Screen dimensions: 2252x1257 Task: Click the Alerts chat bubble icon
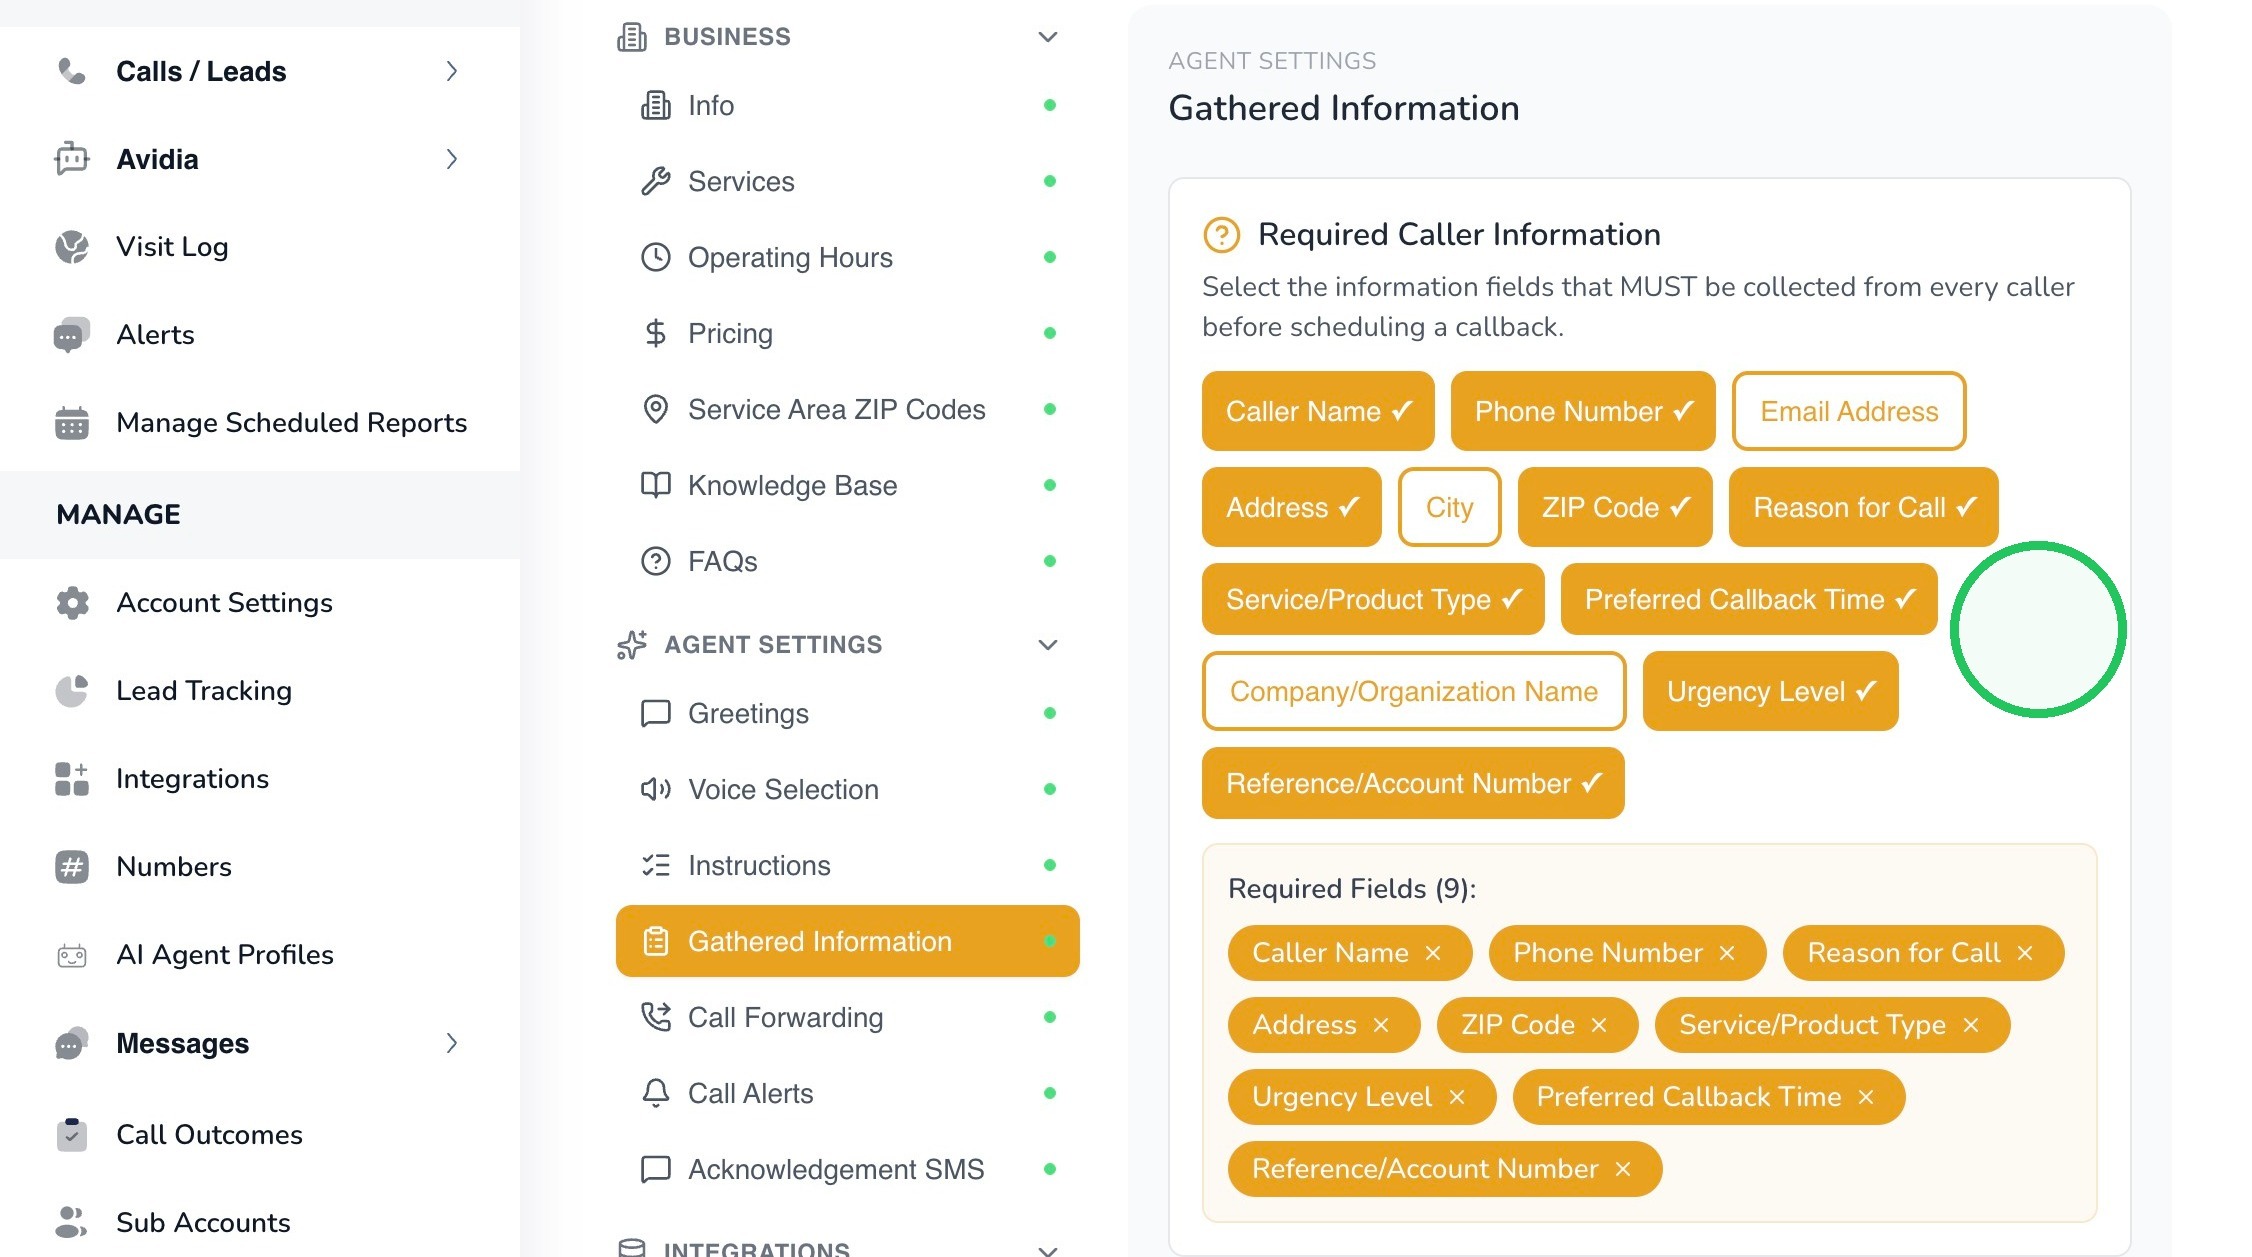pos(71,335)
